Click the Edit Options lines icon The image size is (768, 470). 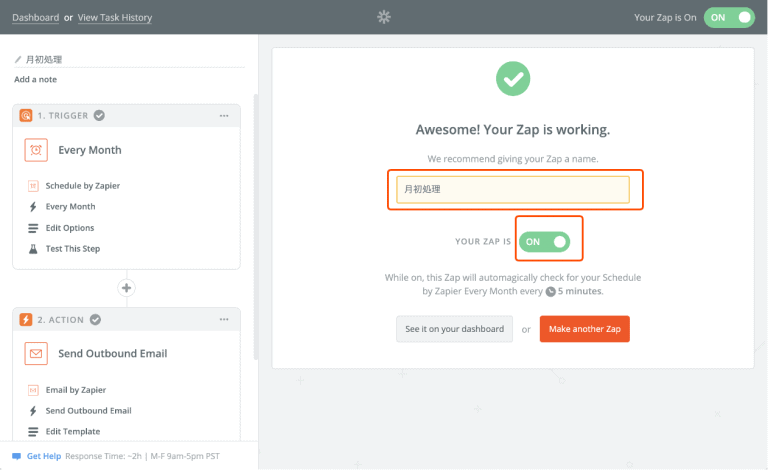(x=33, y=228)
